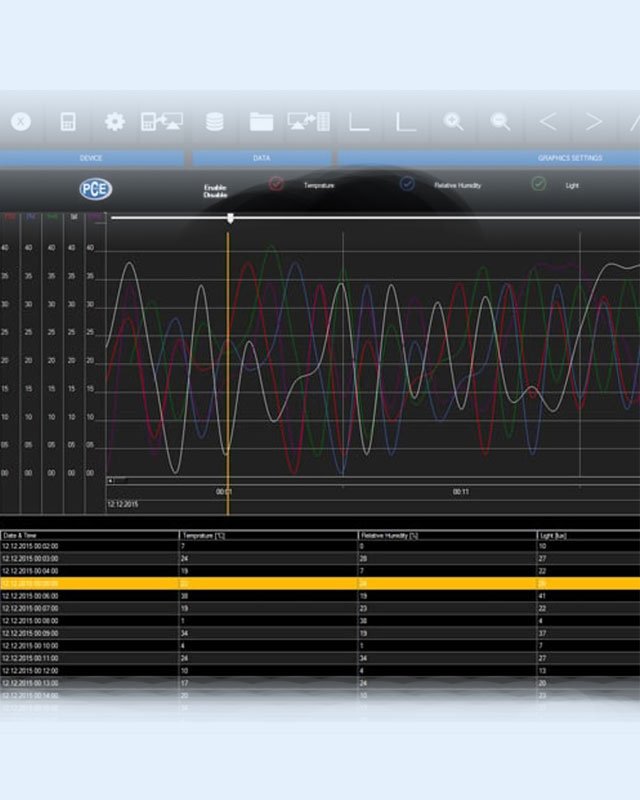Select row 12.12.2015 00:12:00
The image size is (640, 800).
click(x=320, y=671)
